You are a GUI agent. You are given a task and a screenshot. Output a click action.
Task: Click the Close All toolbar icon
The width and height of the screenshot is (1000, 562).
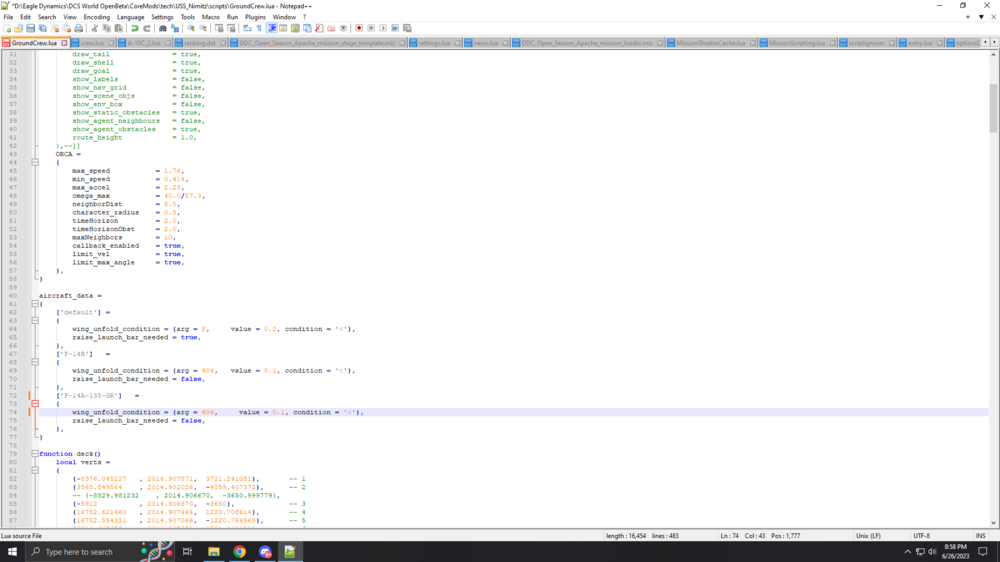[x=66, y=28]
